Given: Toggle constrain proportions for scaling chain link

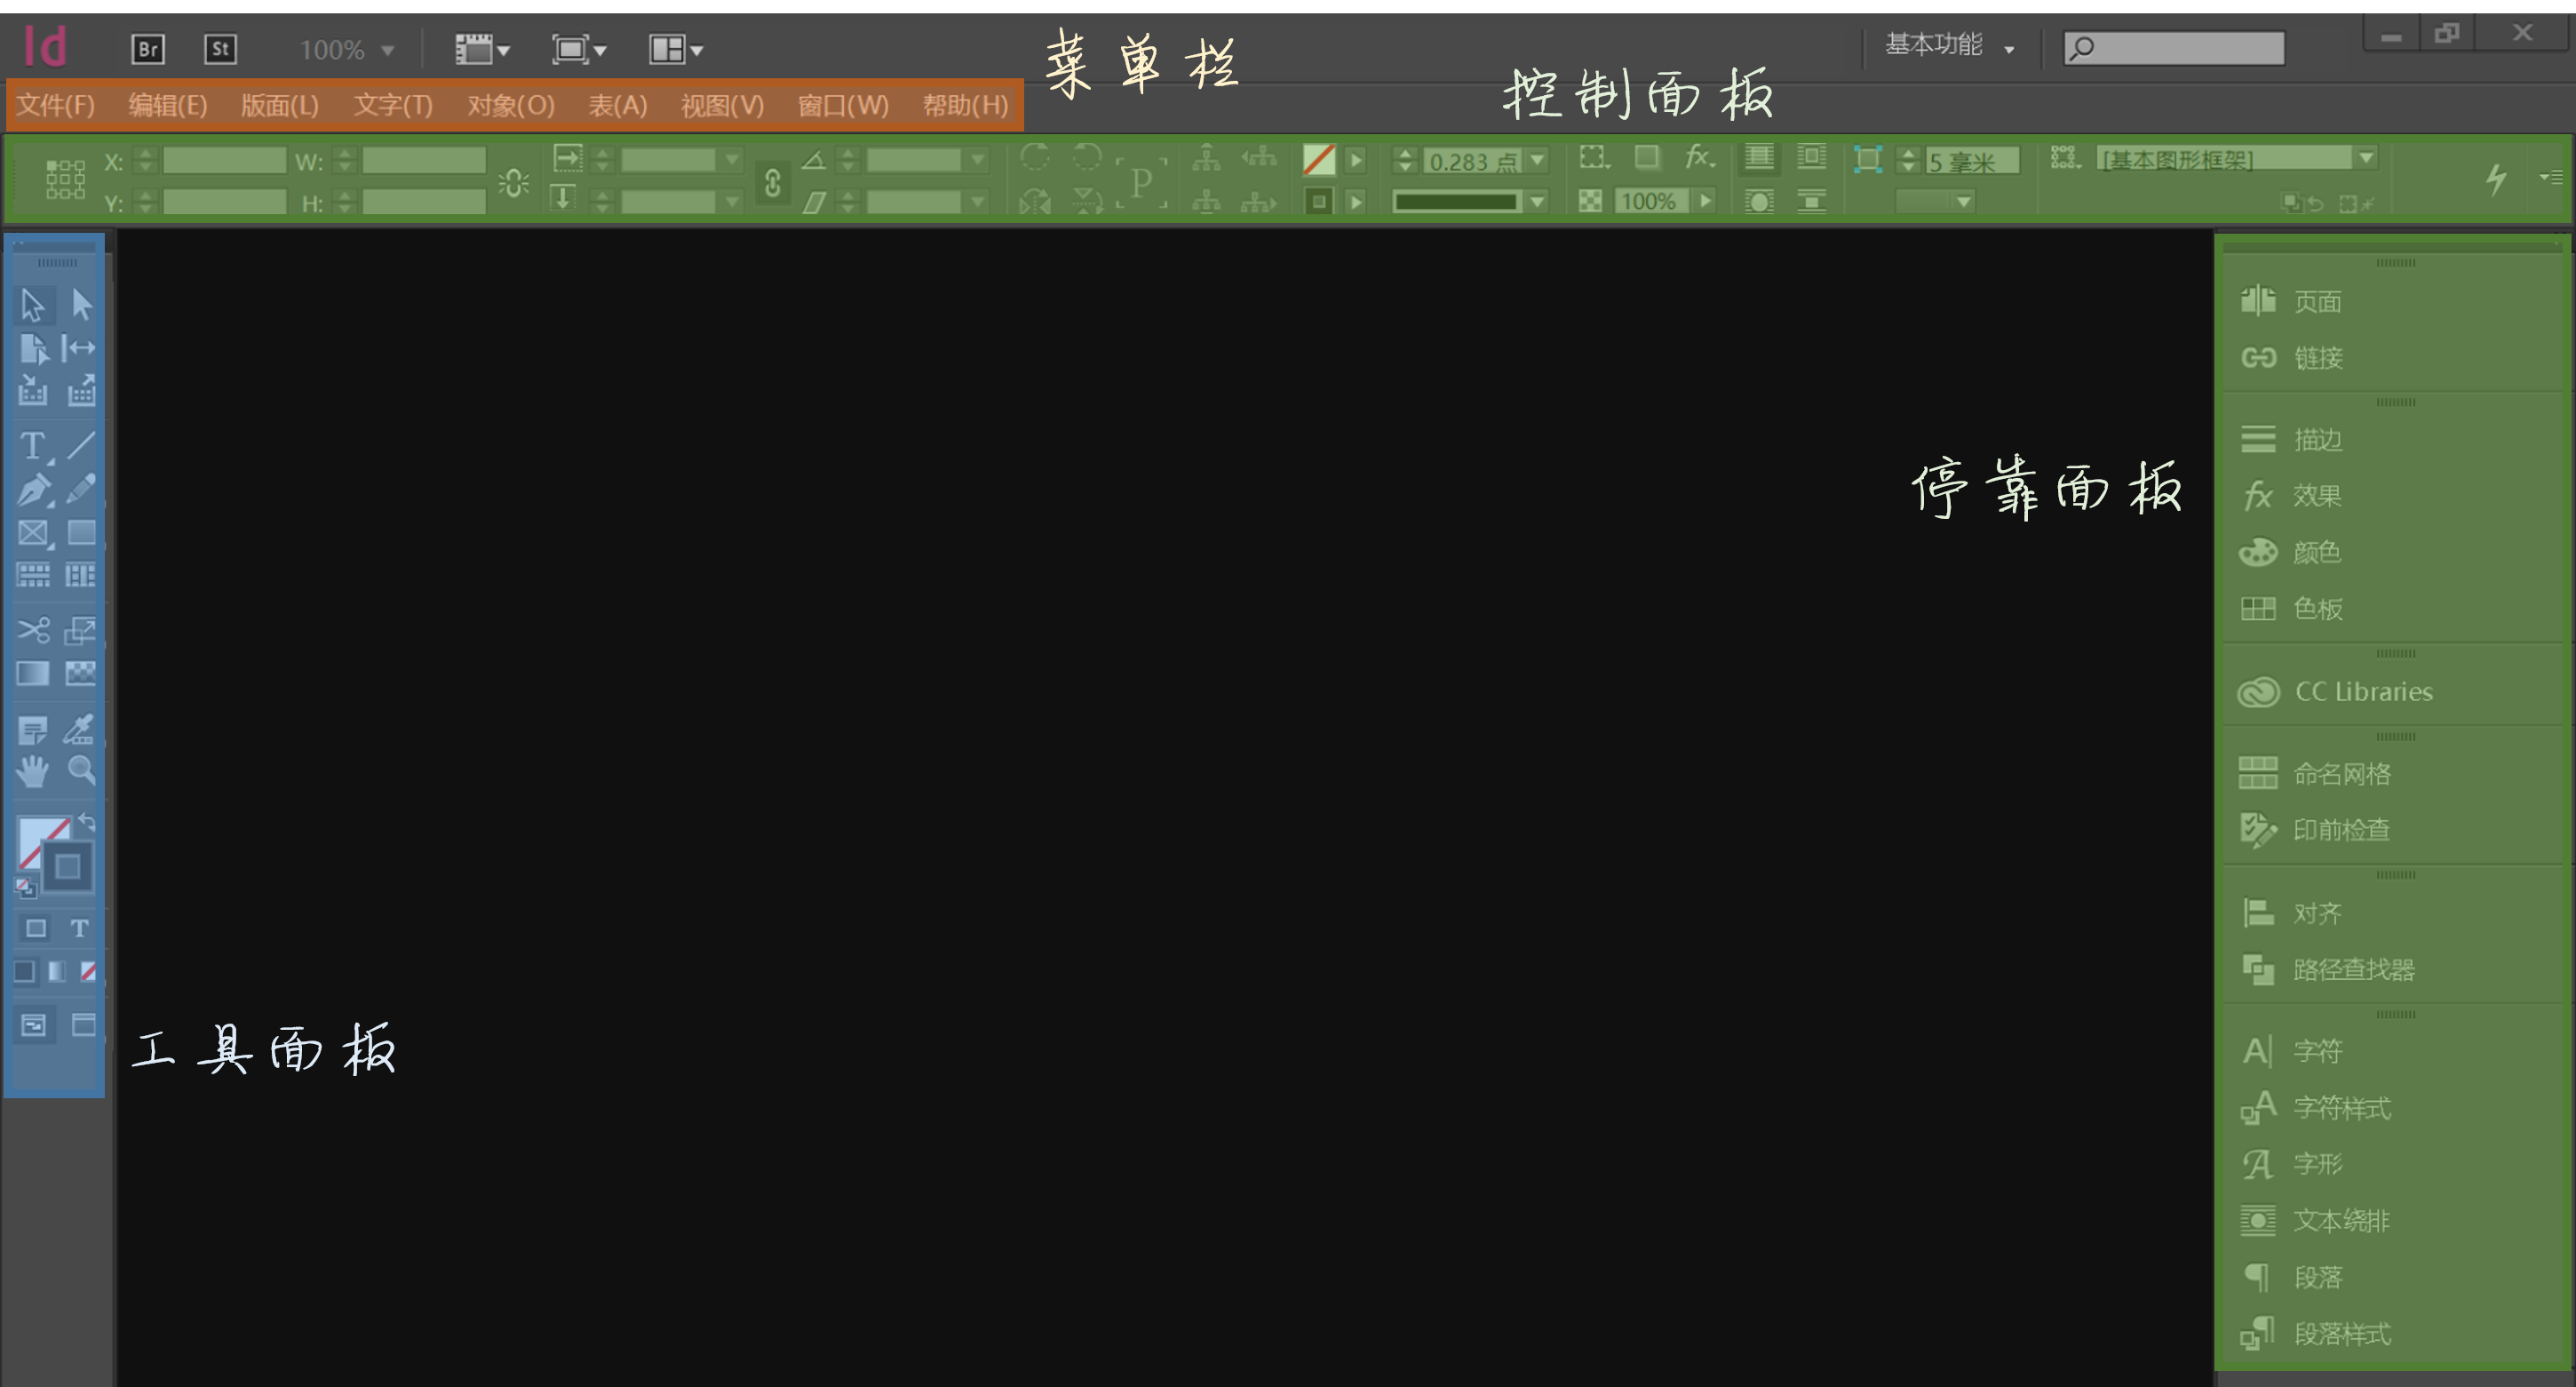Looking at the screenshot, I should click(x=772, y=183).
